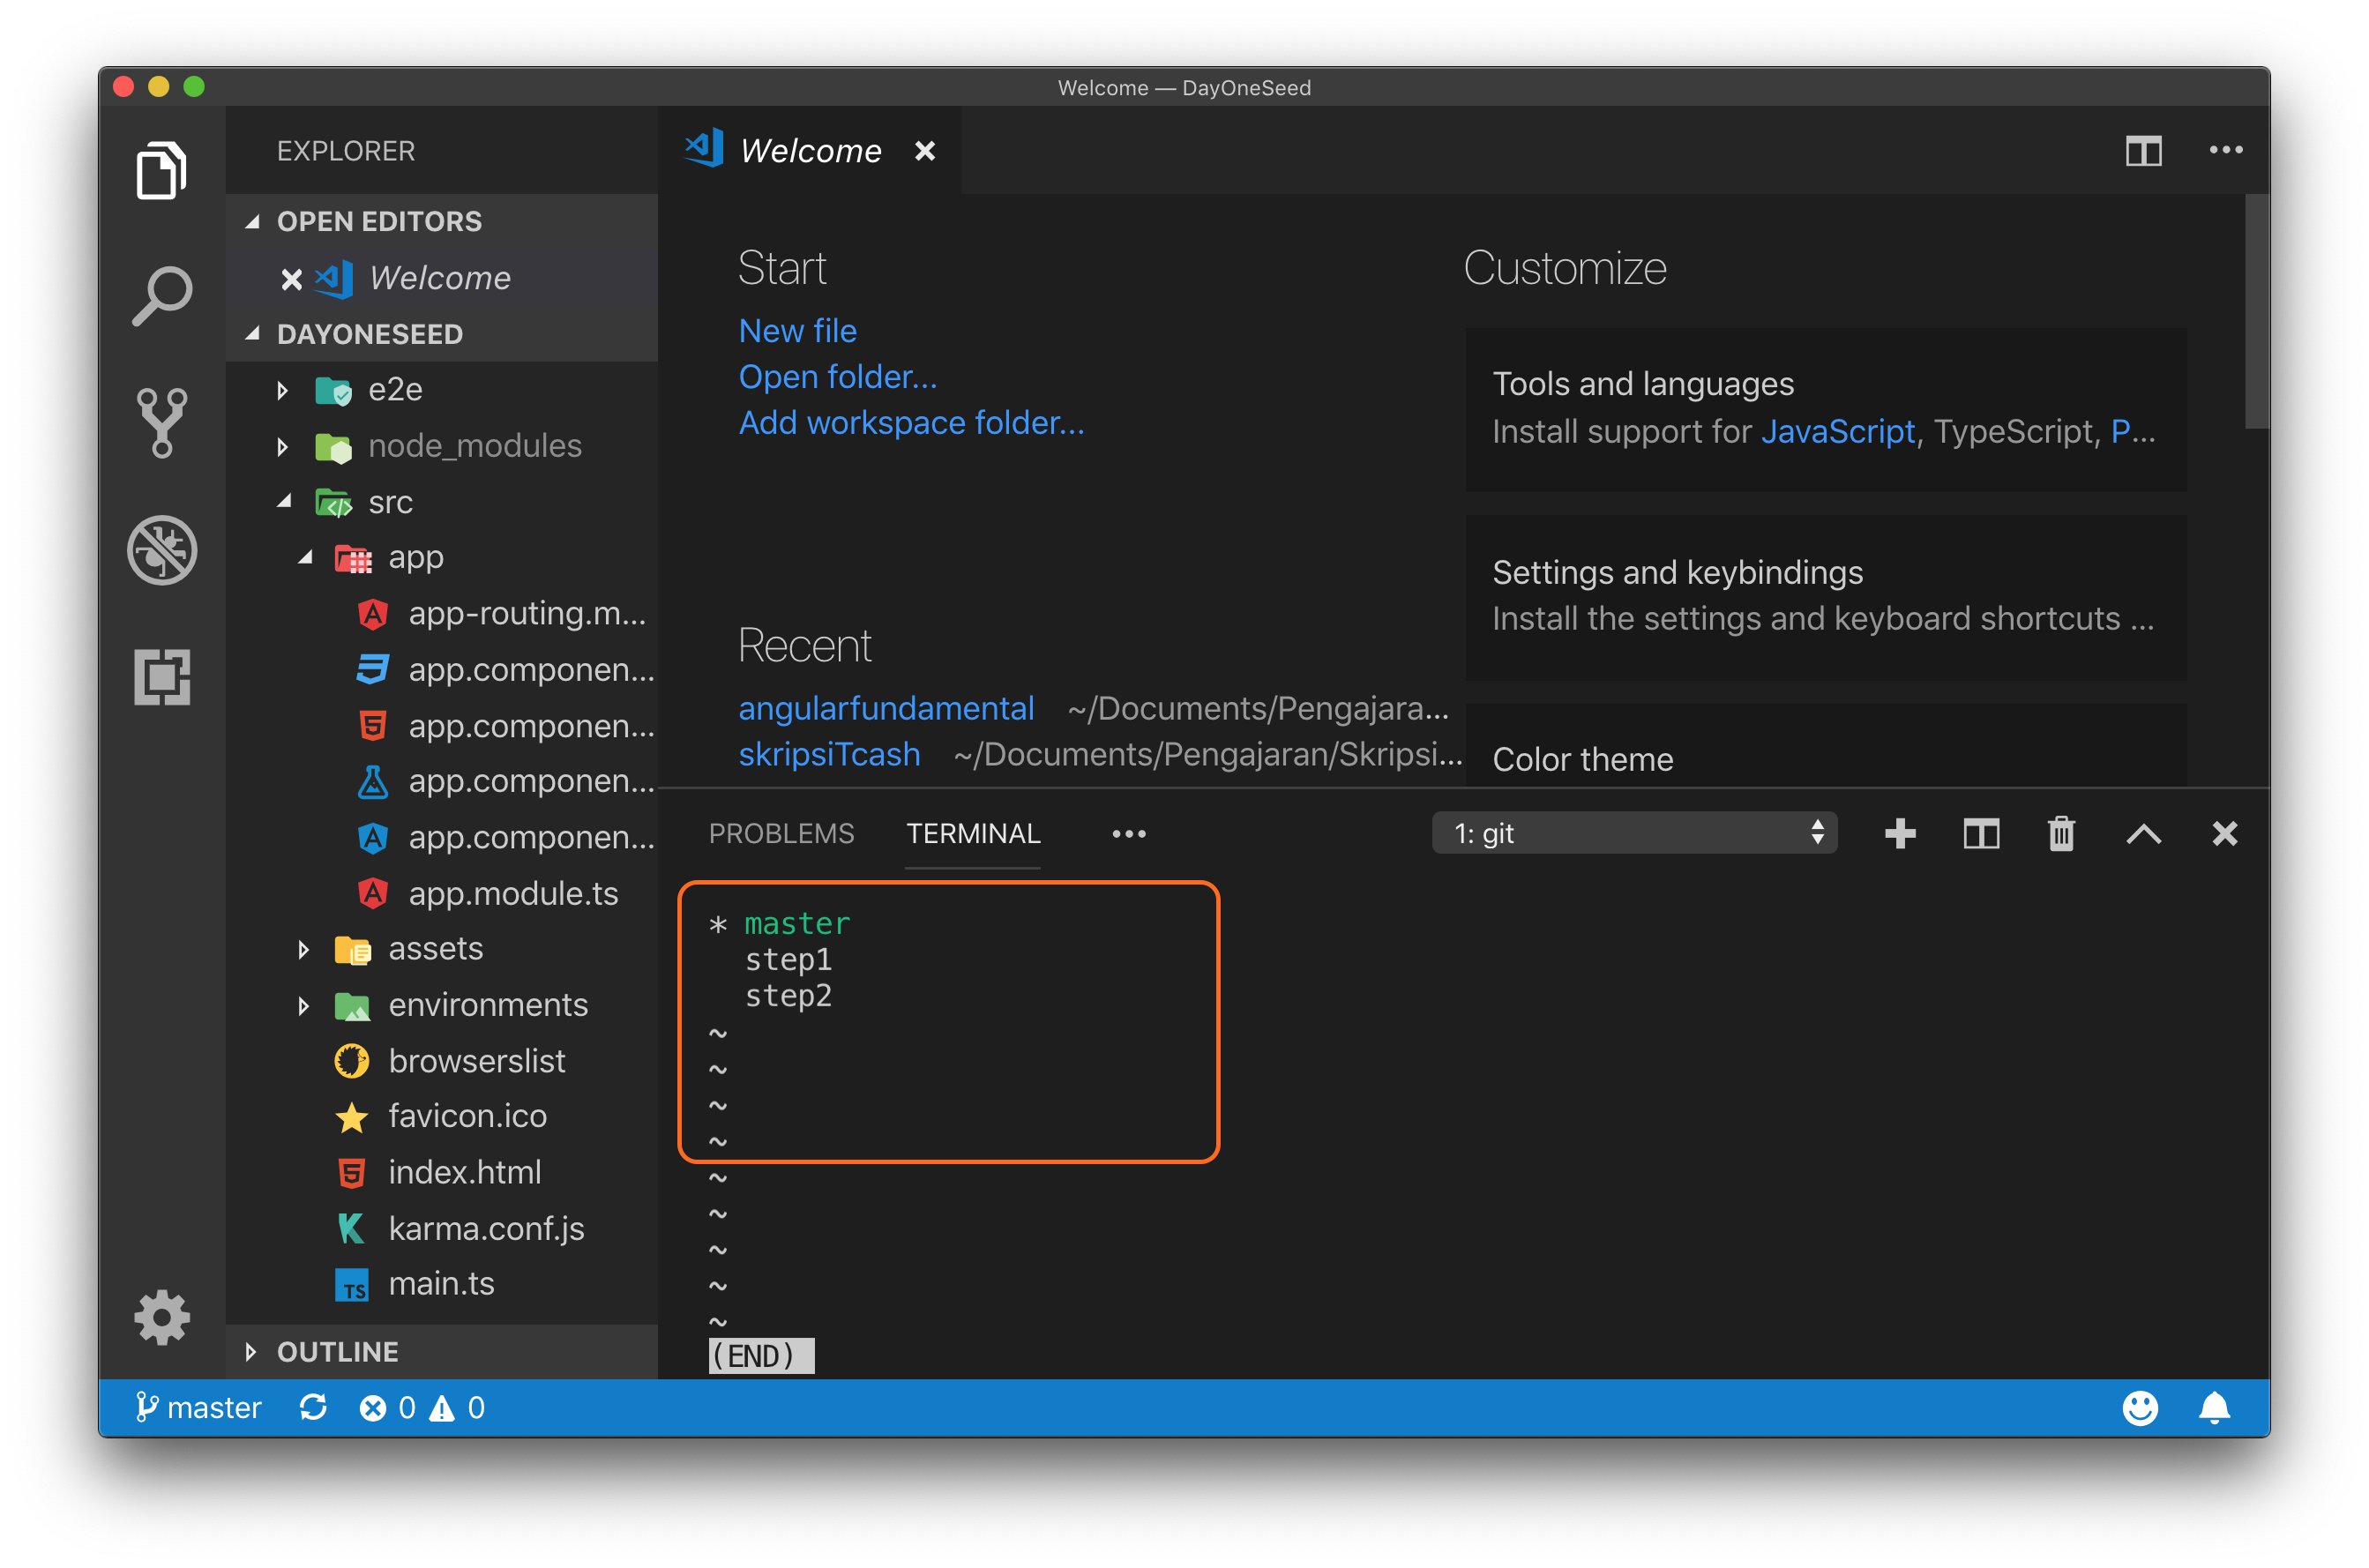The width and height of the screenshot is (2369, 1568).
Task: Open index.html file
Action: coord(464,1172)
